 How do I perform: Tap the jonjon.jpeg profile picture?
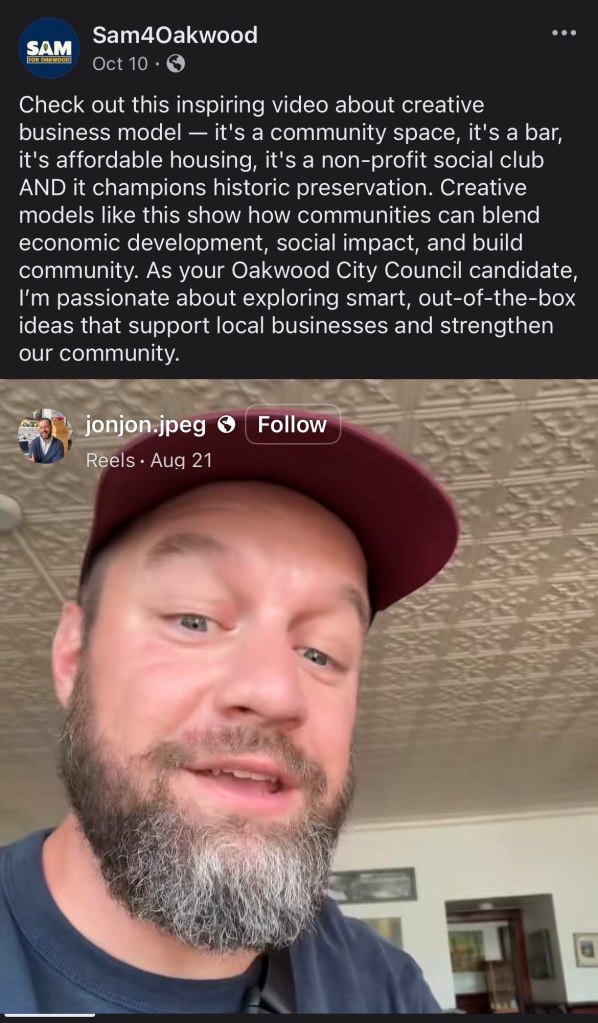click(46, 436)
